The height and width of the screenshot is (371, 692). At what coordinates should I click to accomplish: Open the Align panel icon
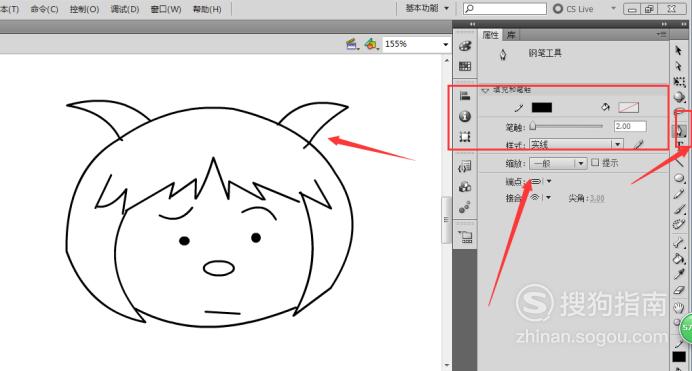point(464,96)
